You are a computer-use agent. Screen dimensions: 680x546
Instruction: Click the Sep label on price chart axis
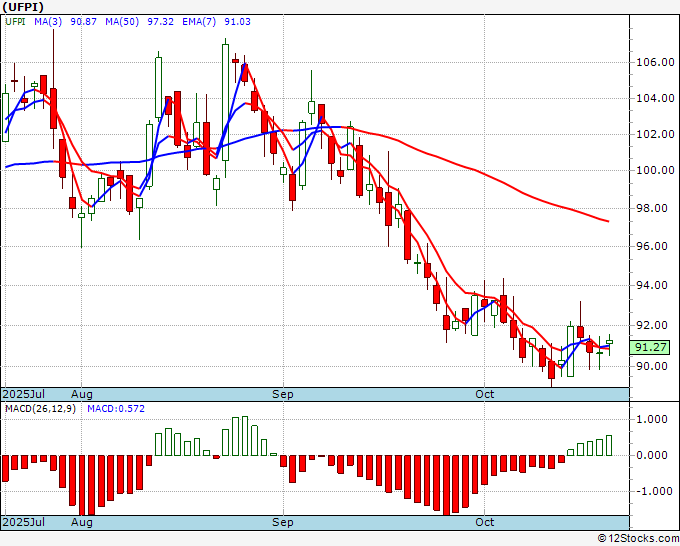pyautogui.click(x=283, y=394)
